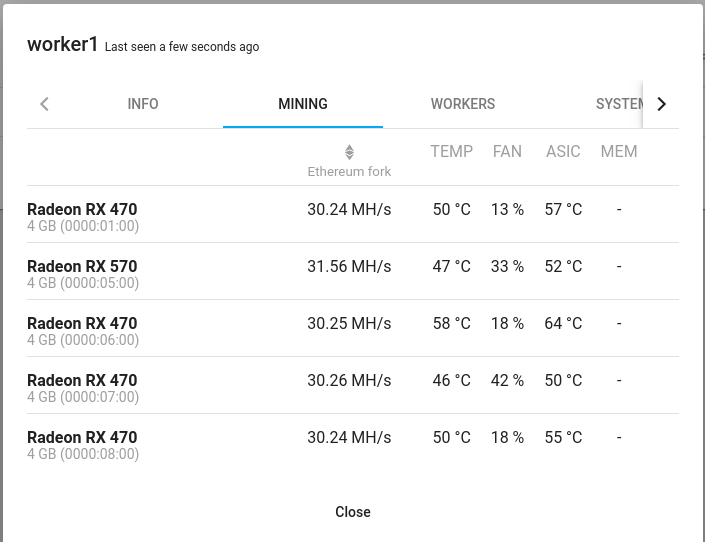Click the ASIC column header

pyautogui.click(x=563, y=152)
